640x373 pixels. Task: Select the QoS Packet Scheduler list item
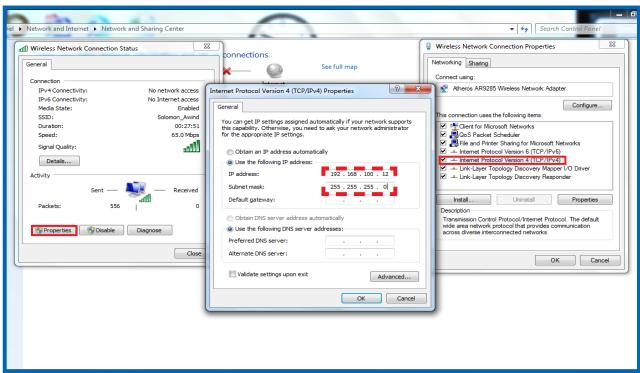489,135
